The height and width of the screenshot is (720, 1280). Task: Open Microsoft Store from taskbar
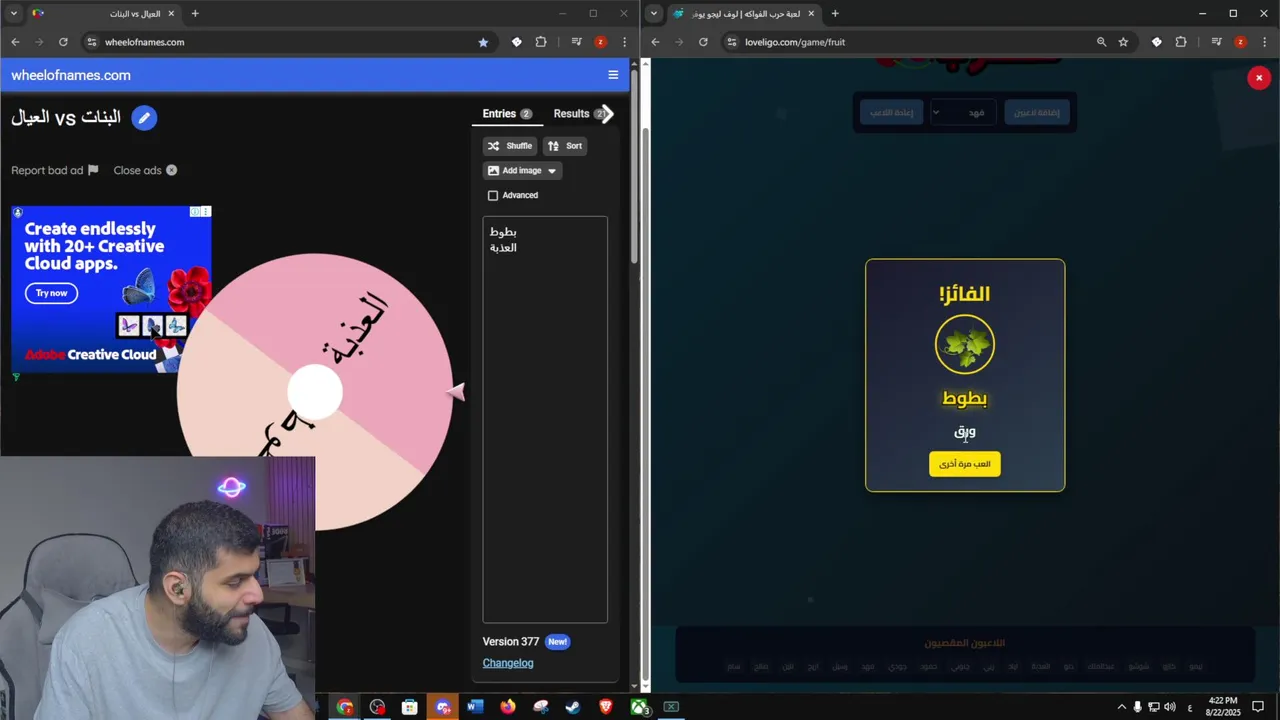pos(410,707)
